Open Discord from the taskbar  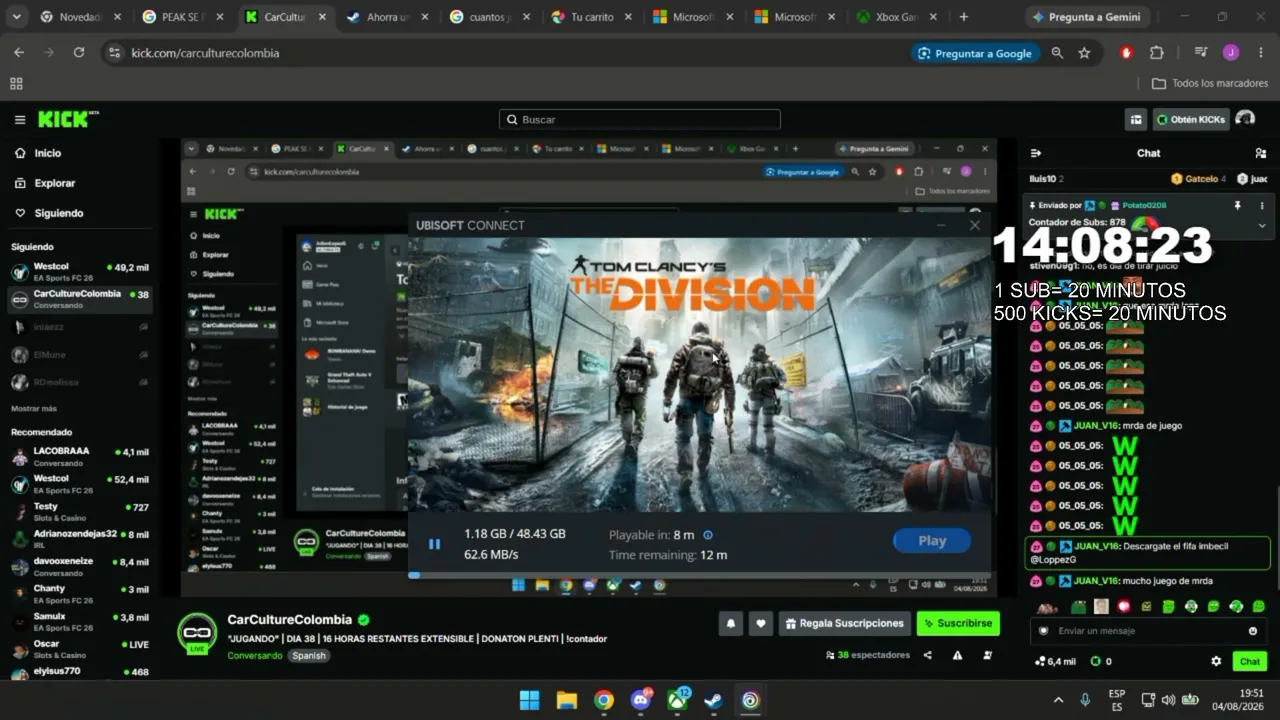click(640, 700)
